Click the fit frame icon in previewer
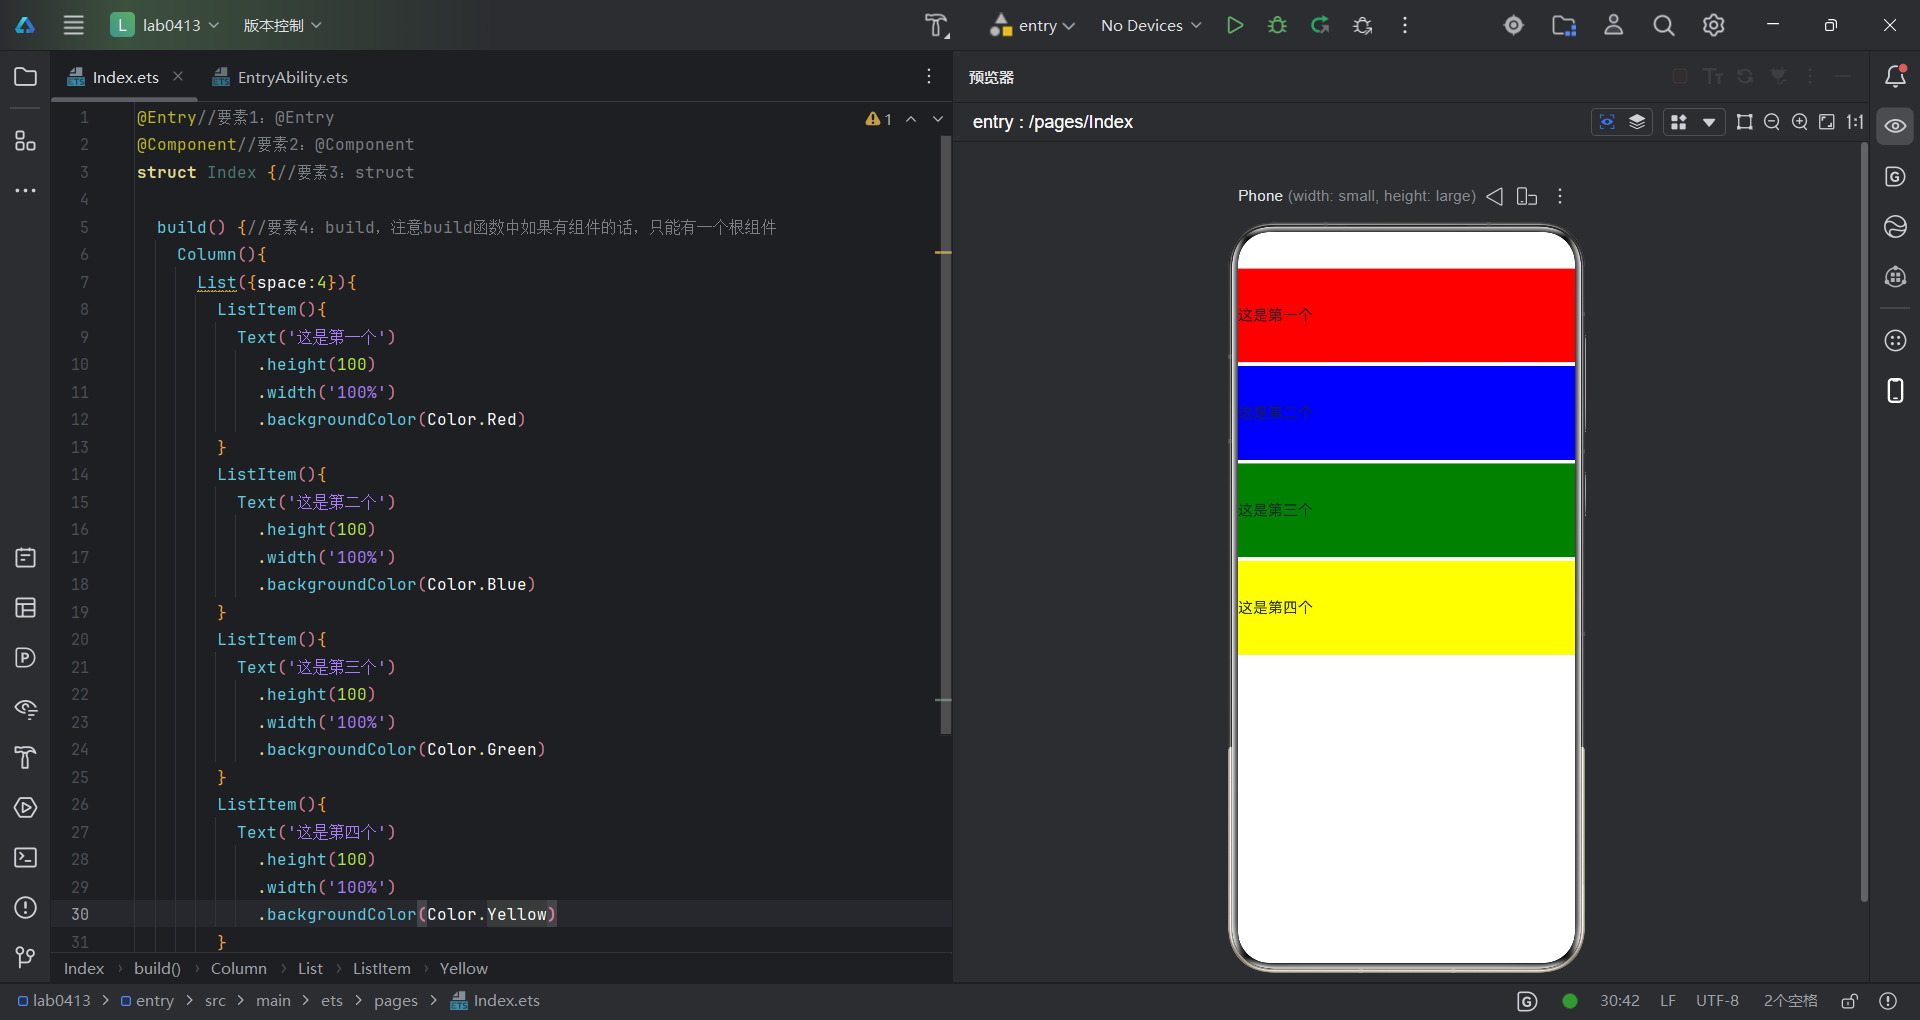Image resolution: width=1920 pixels, height=1020 pixels. [x=1745, y=122]
